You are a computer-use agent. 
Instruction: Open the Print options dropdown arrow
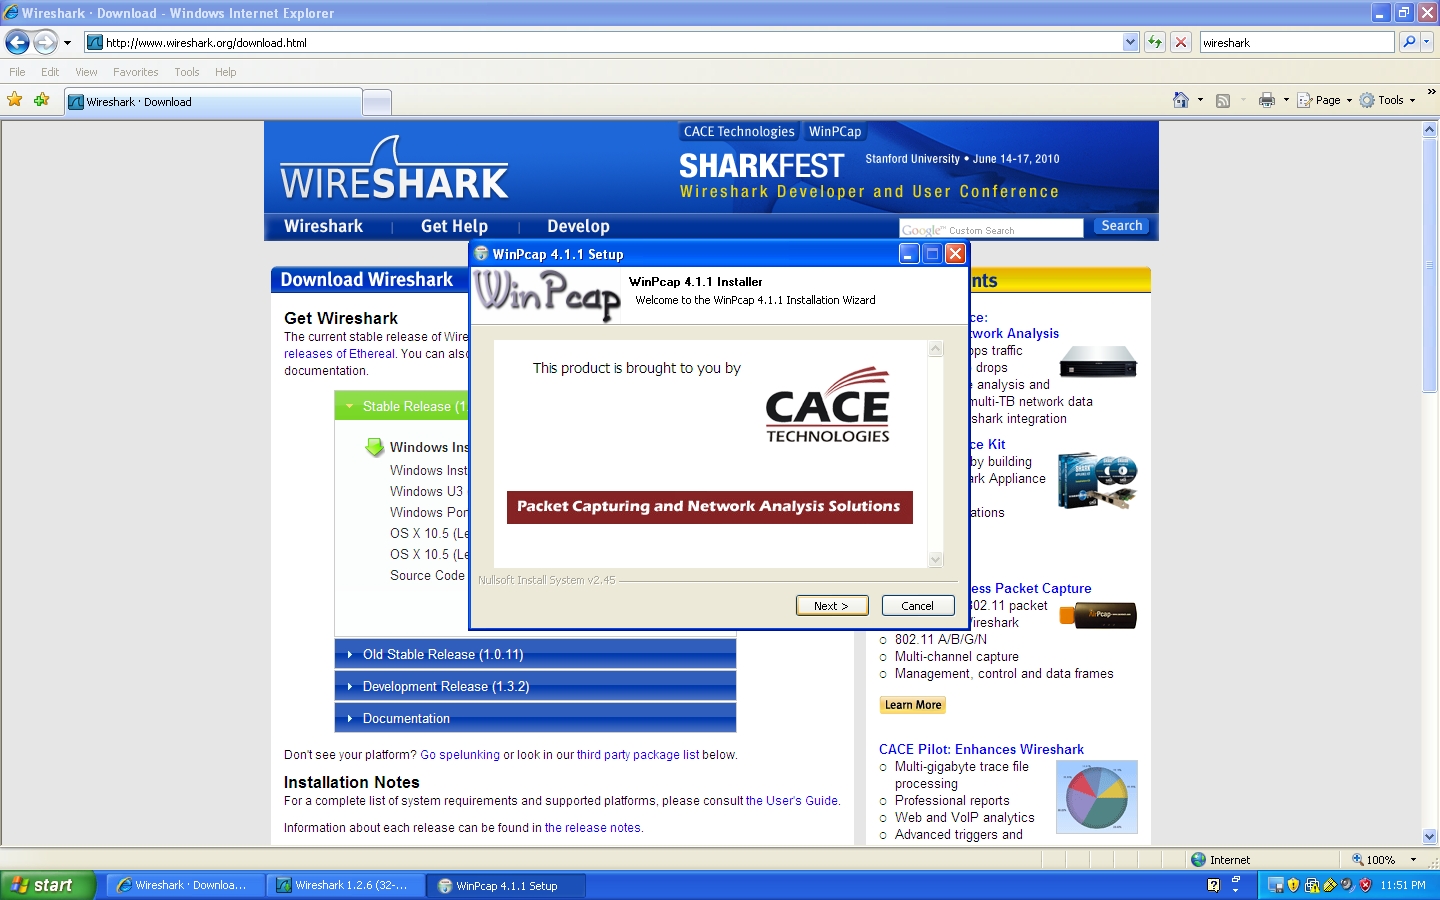1286,100
